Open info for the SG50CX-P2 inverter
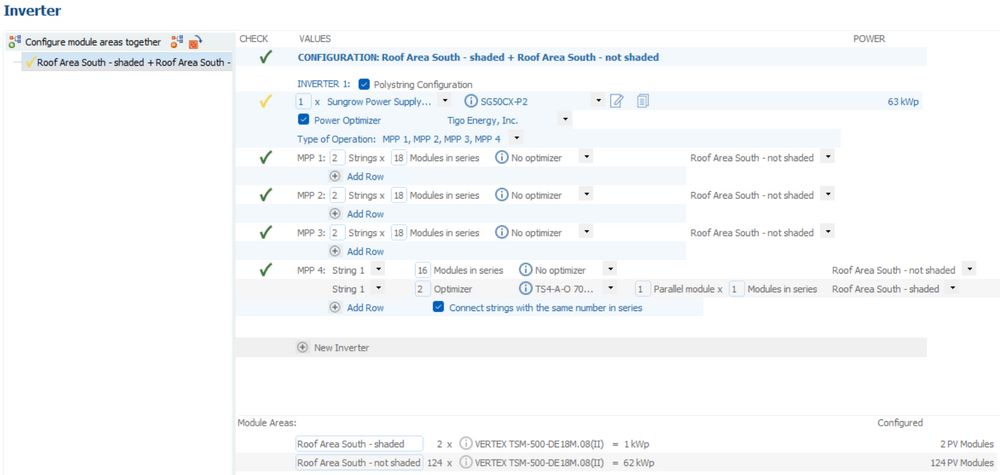The height and width of the screenshot is (475, 1000). tap(471, 101)
